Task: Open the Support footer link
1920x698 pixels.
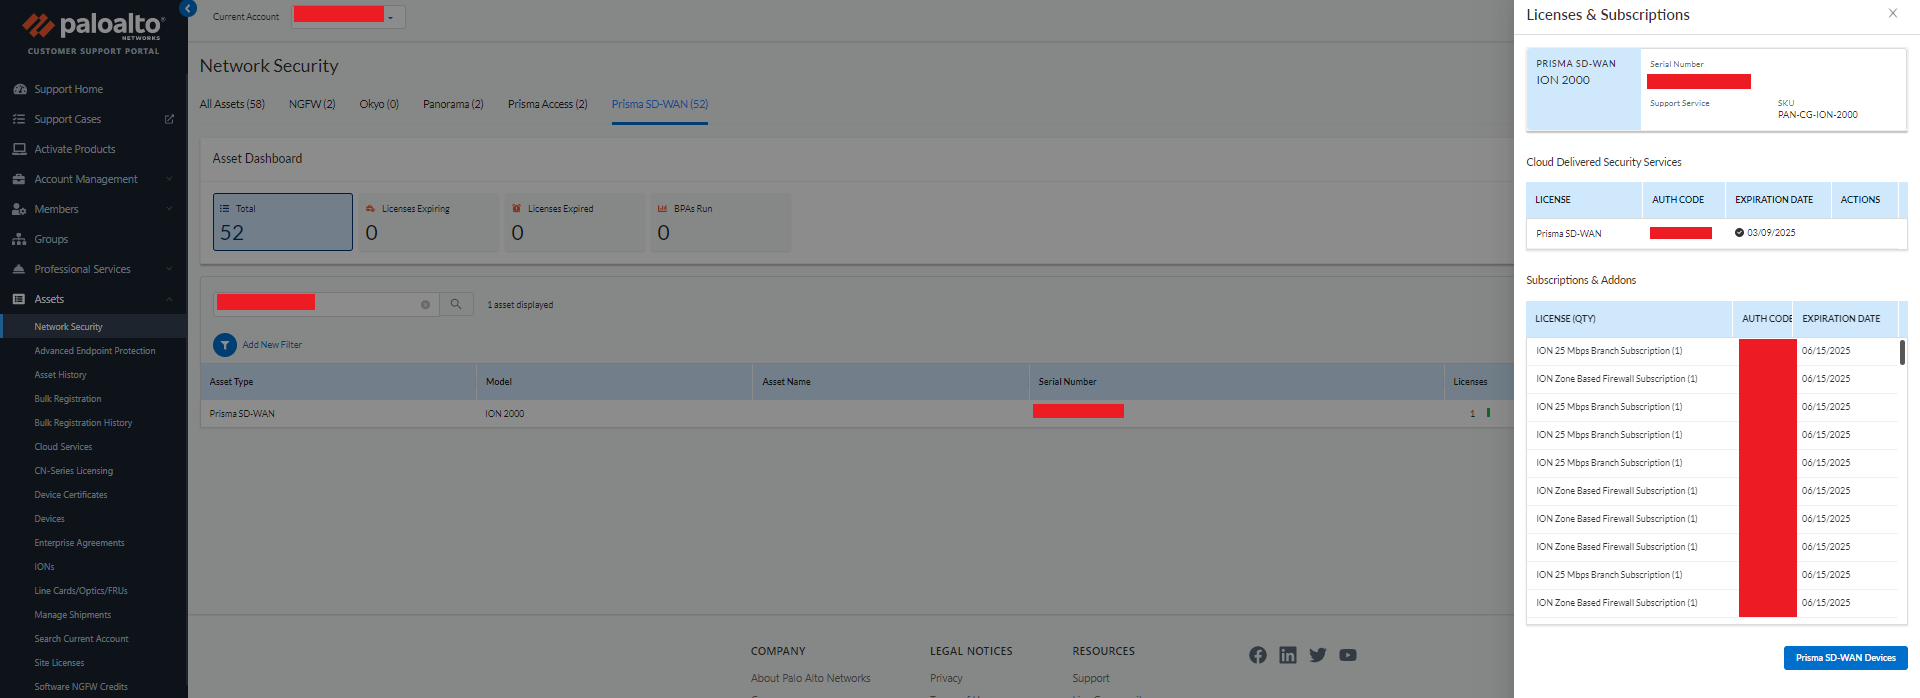Action: (1091, 678)
